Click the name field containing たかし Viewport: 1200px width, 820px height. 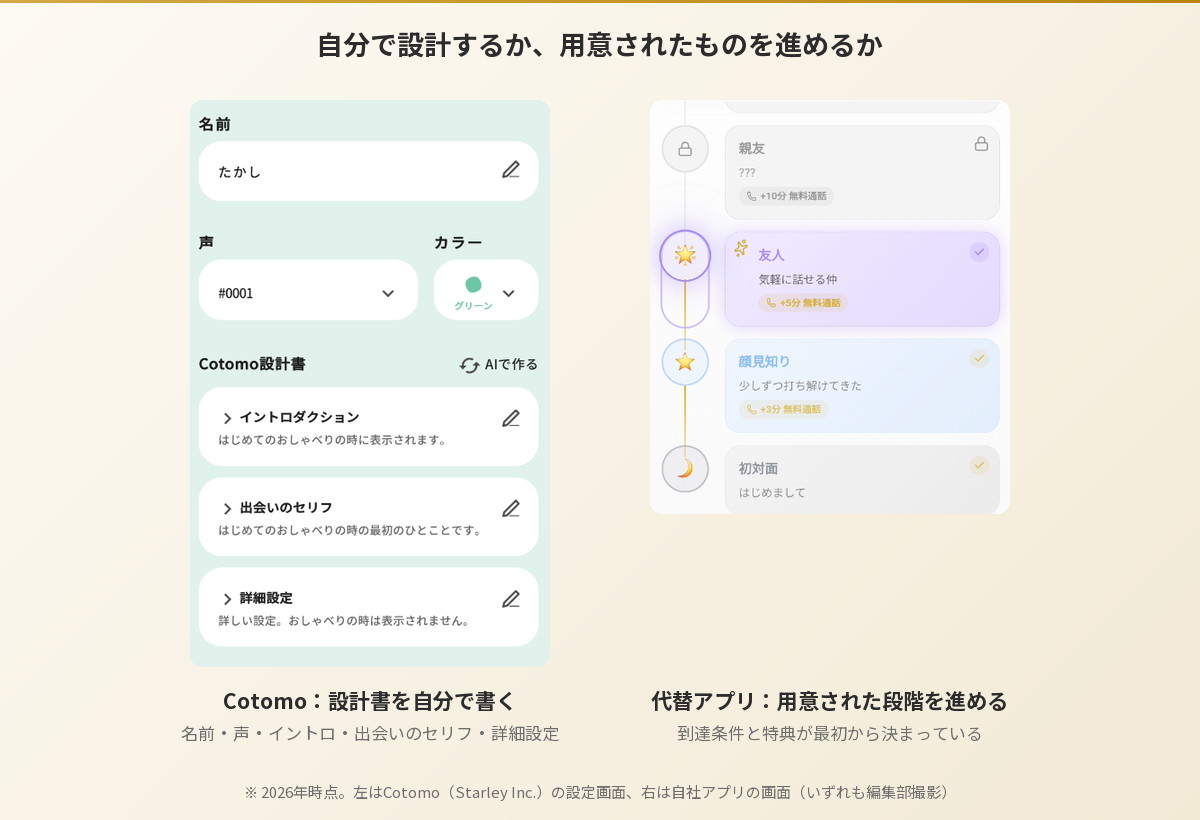[x=368, y=171]
